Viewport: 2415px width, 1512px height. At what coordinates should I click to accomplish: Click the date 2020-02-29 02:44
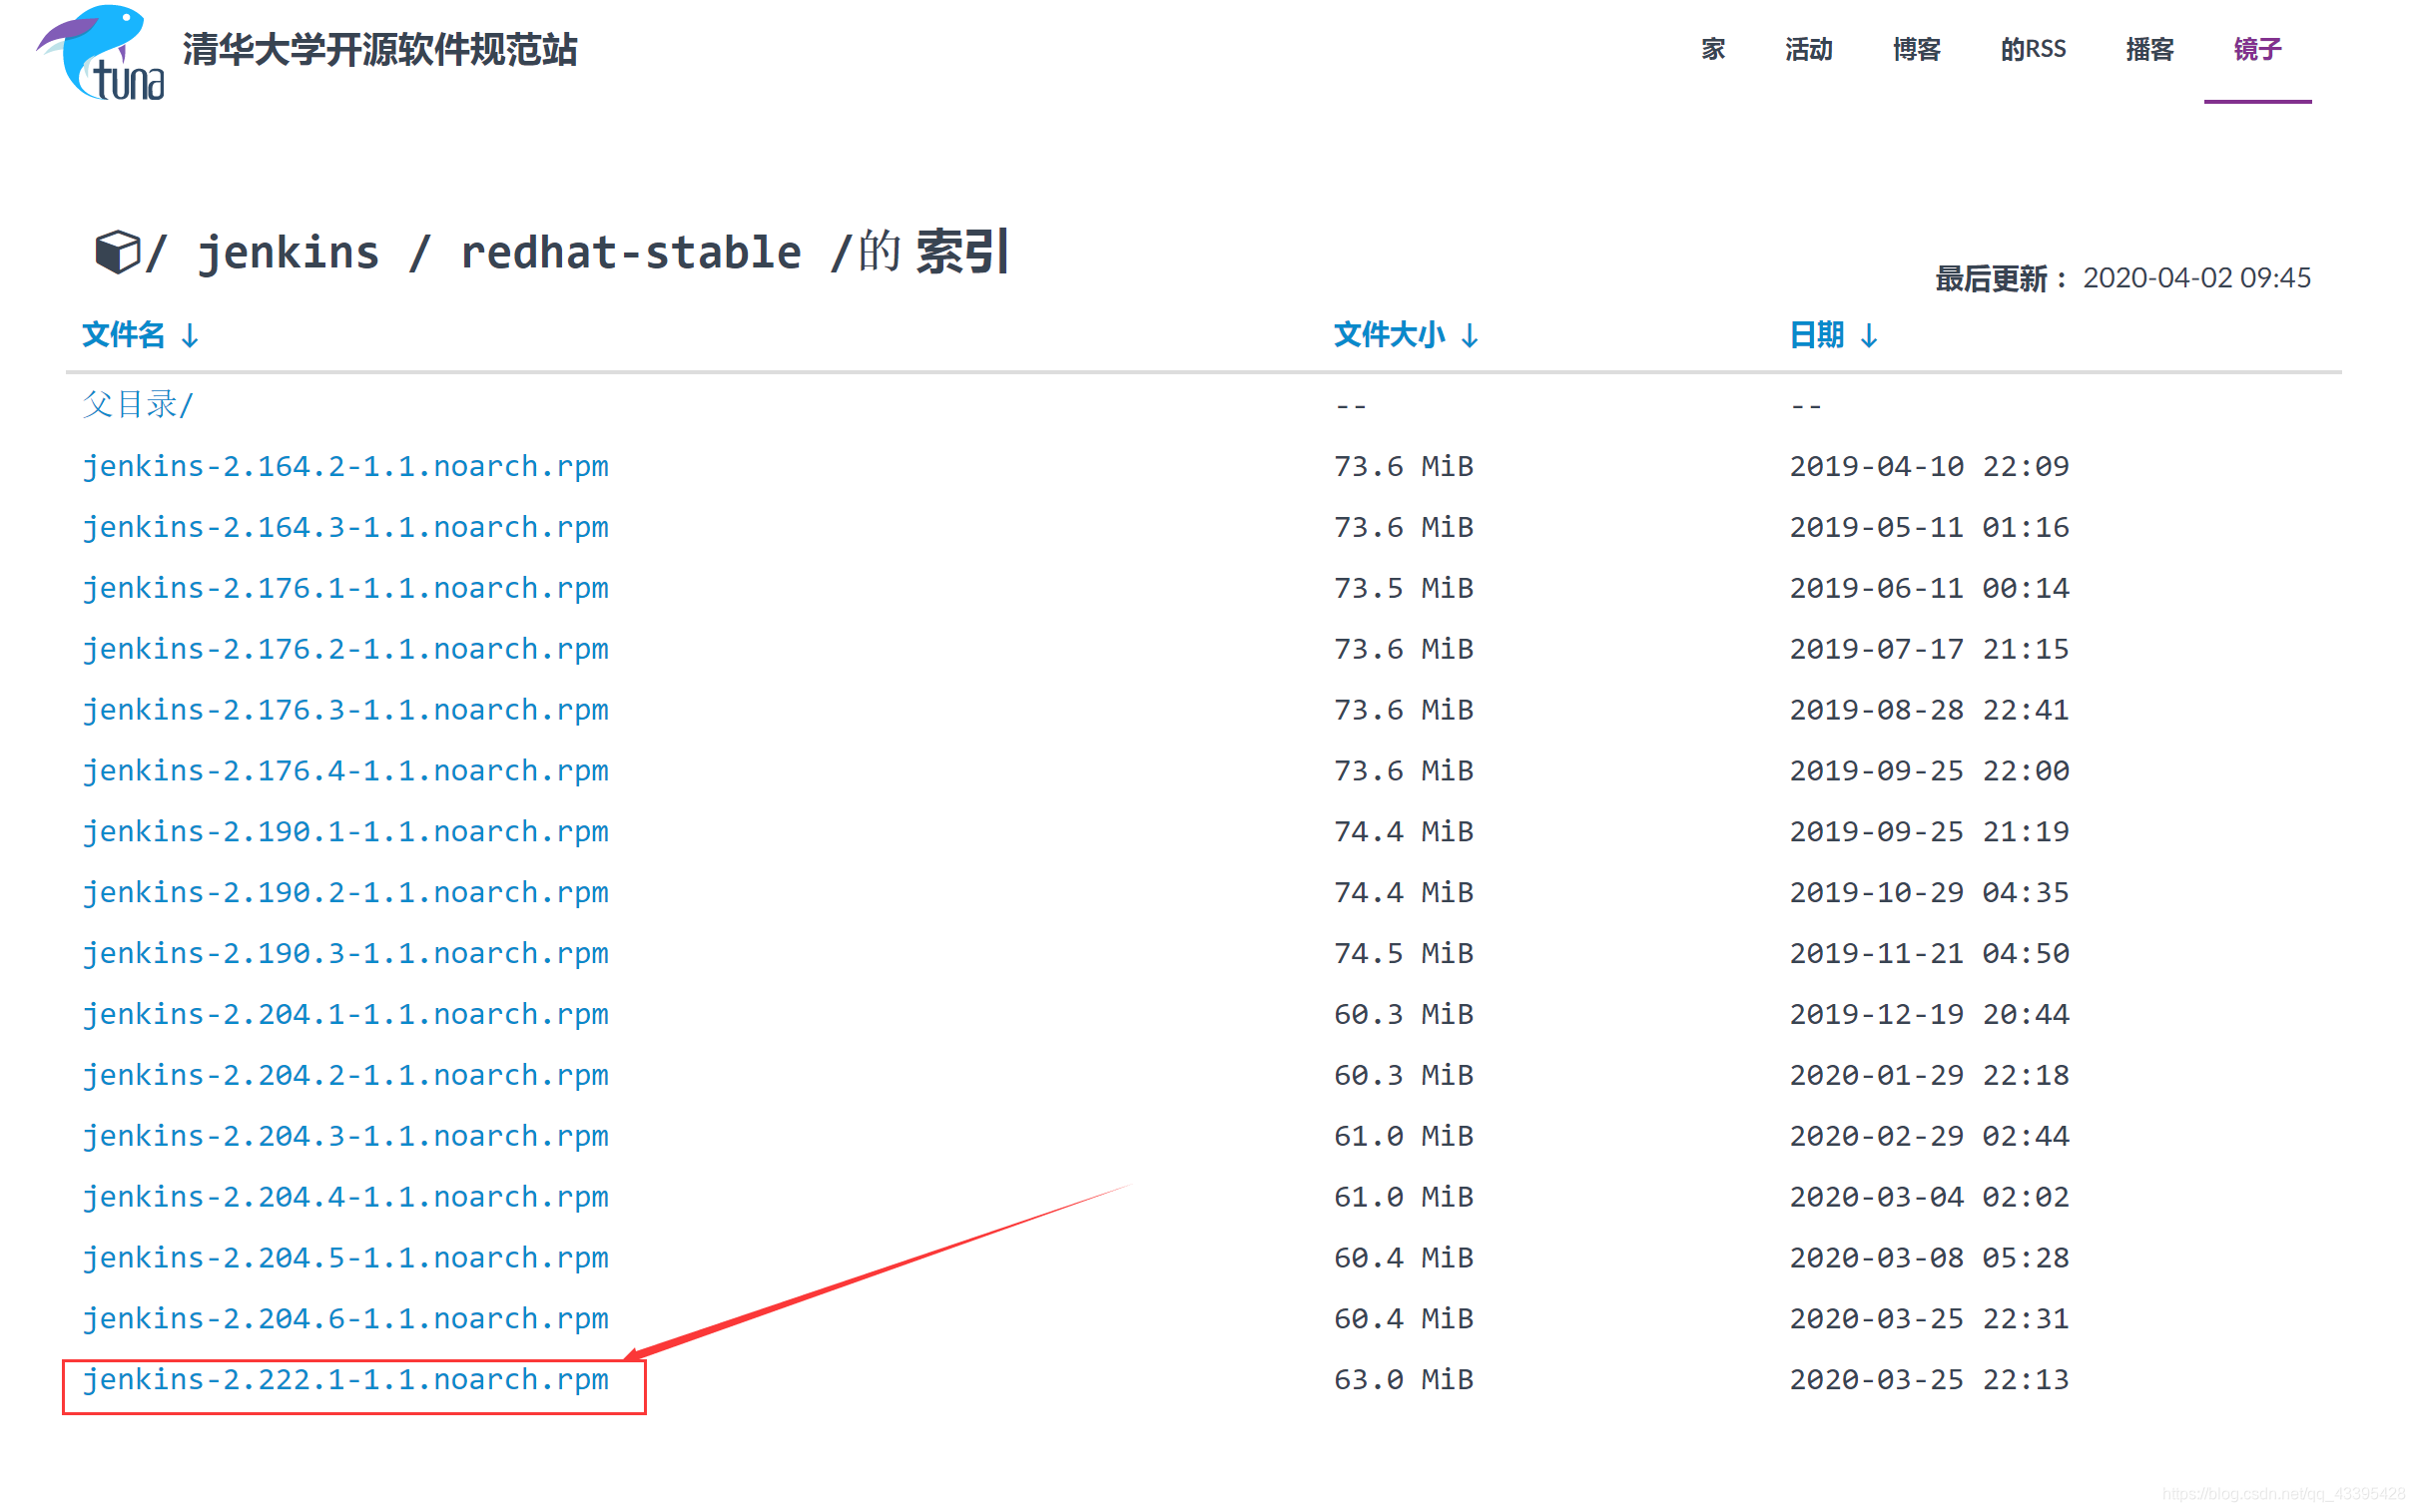pos(1929,1137)
